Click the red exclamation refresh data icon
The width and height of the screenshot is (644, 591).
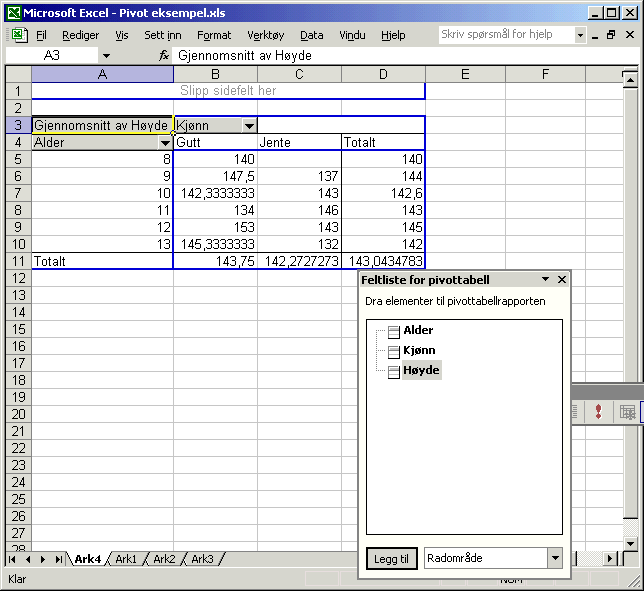pos(598,411)
